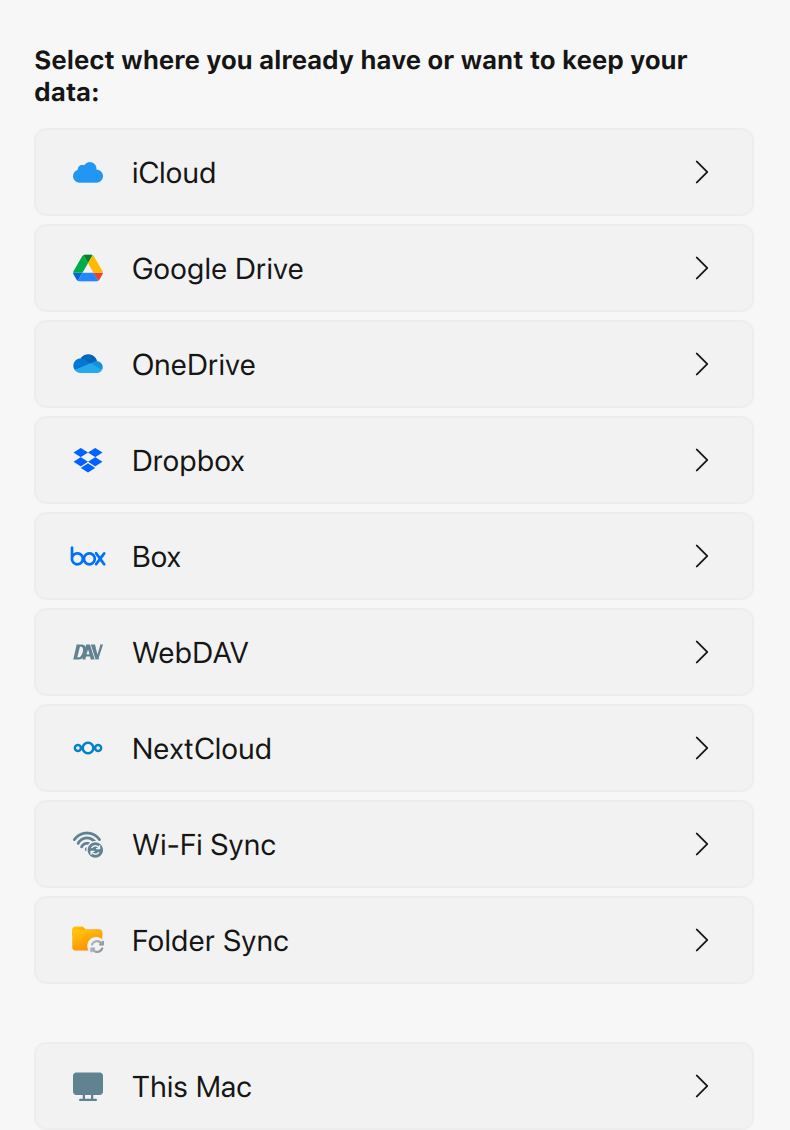Open the OneDrive row chevron
Viewport: 790px width, 1130px height.
[x=701, y=364]
